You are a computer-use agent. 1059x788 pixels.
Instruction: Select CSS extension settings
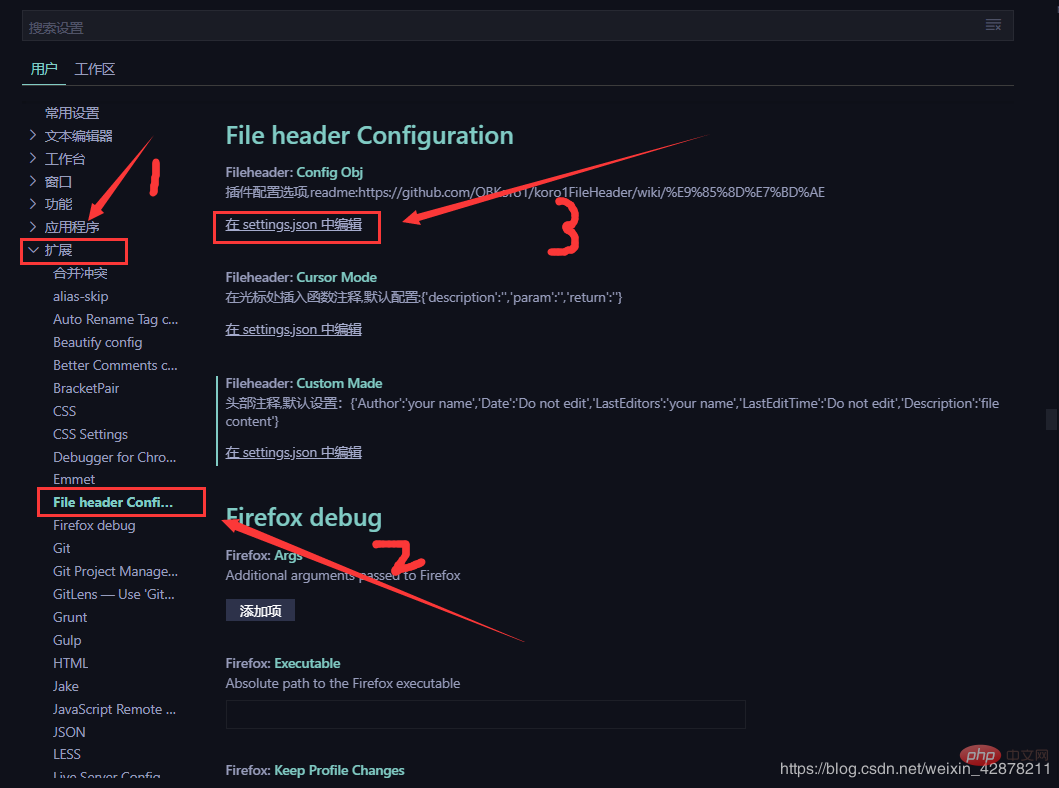tap(64, 411)
